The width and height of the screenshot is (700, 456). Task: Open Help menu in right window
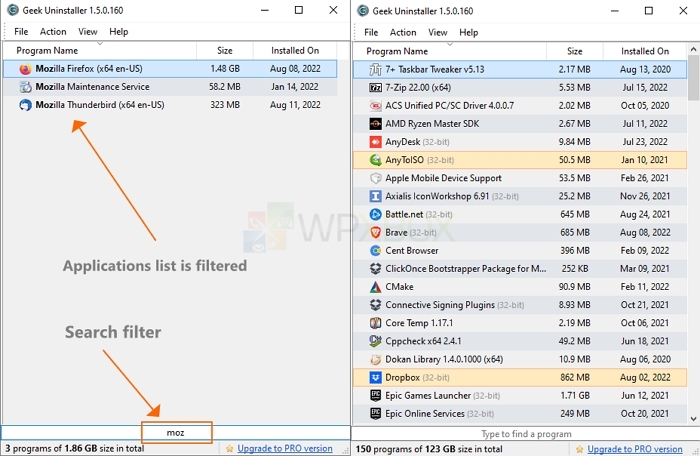pos(469,33)
